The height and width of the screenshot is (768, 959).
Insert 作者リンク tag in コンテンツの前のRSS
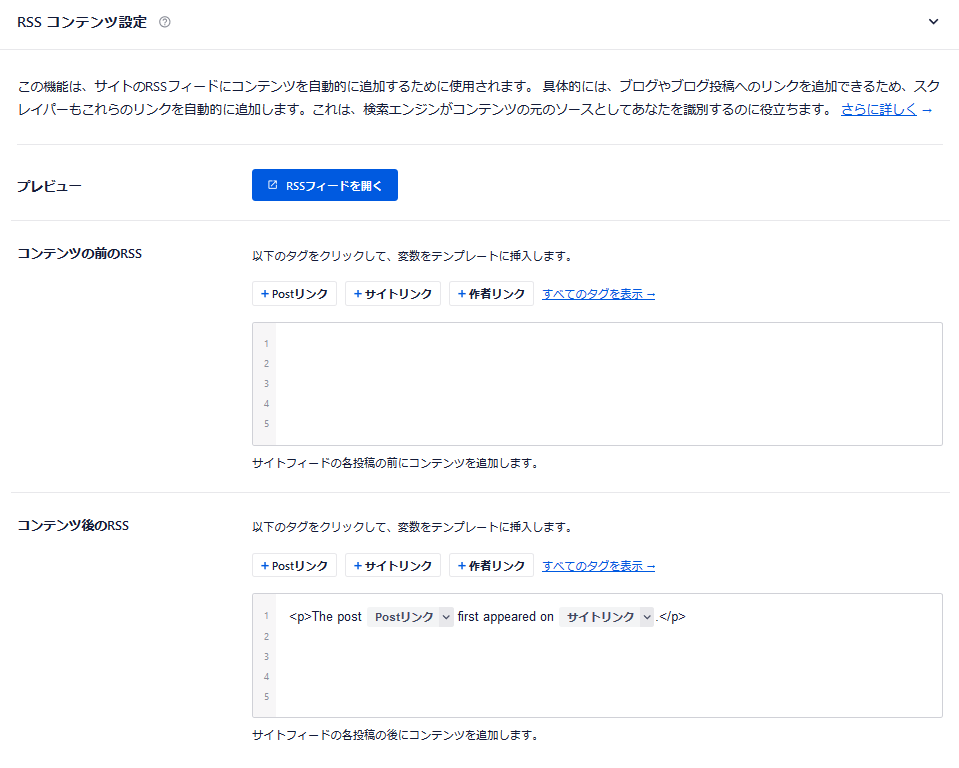click(491, 294)
